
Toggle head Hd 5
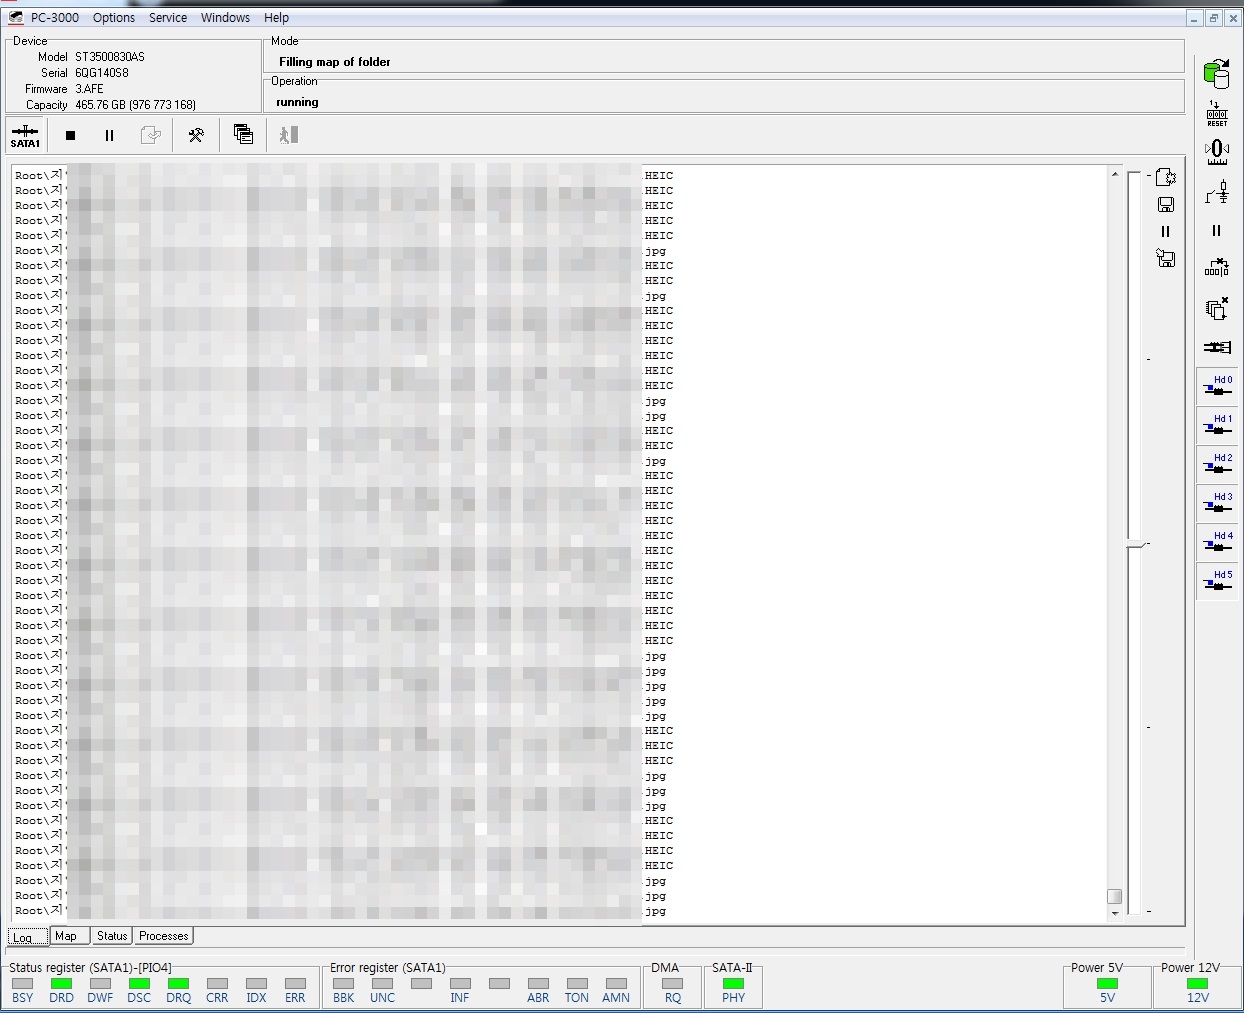click(1217, 581)
